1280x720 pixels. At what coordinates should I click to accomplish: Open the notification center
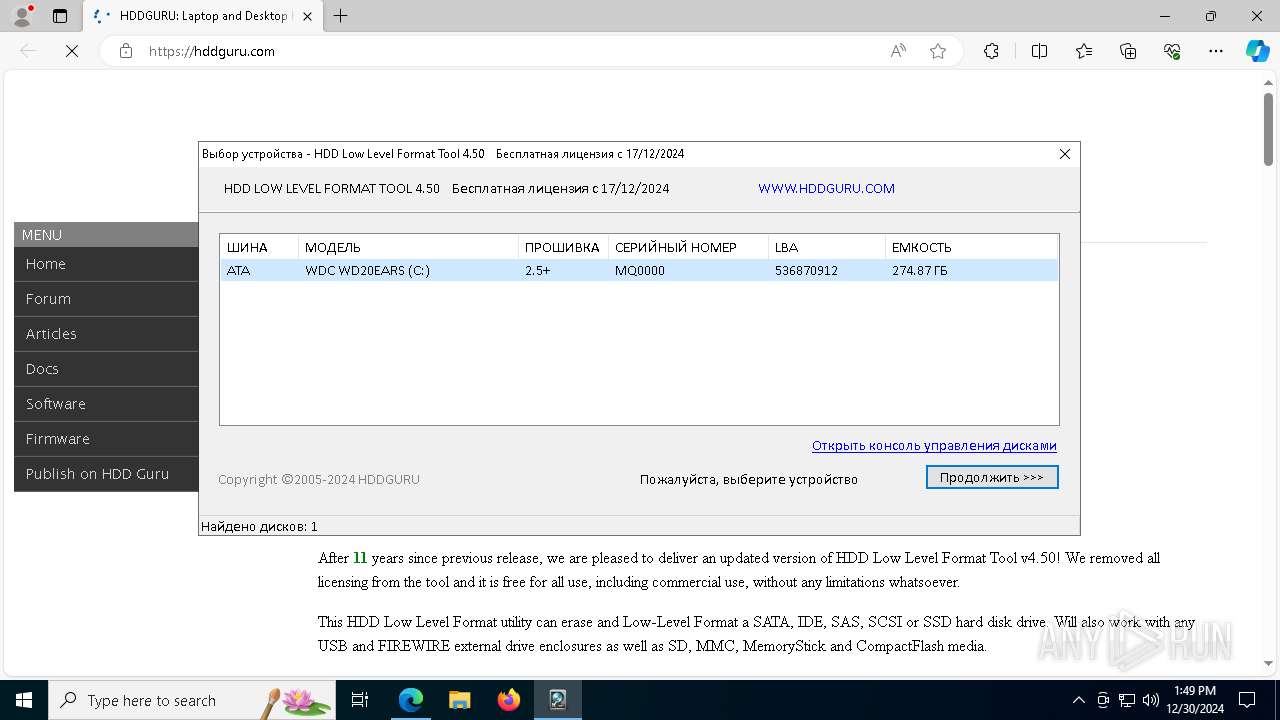pyautogui.click(x=1247, y=700)
